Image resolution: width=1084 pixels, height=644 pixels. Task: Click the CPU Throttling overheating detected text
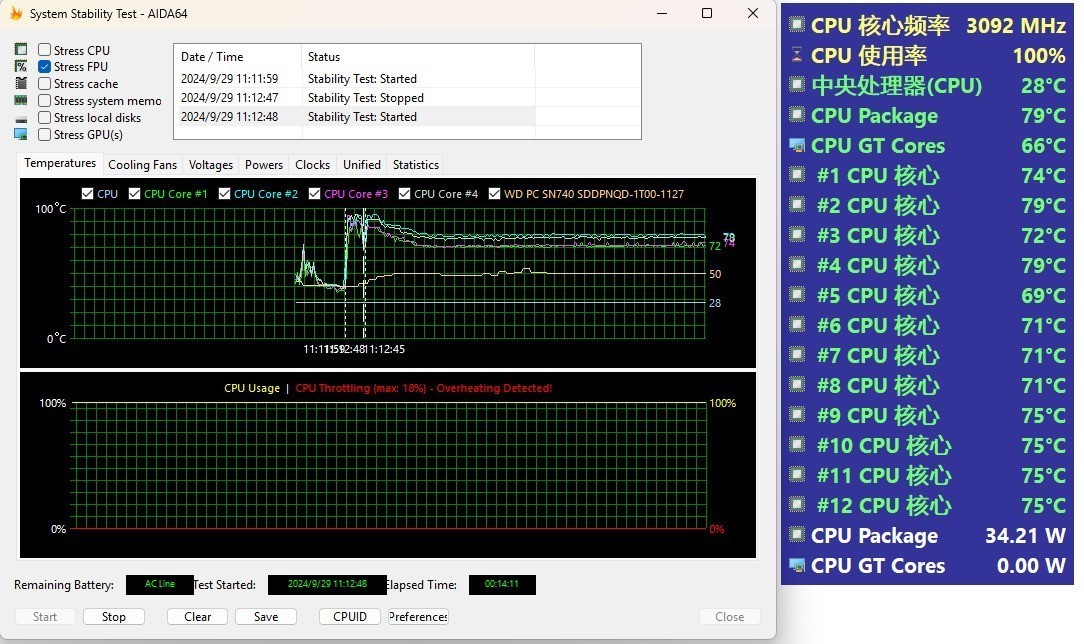pyautogui.click(x=424, y=388)
